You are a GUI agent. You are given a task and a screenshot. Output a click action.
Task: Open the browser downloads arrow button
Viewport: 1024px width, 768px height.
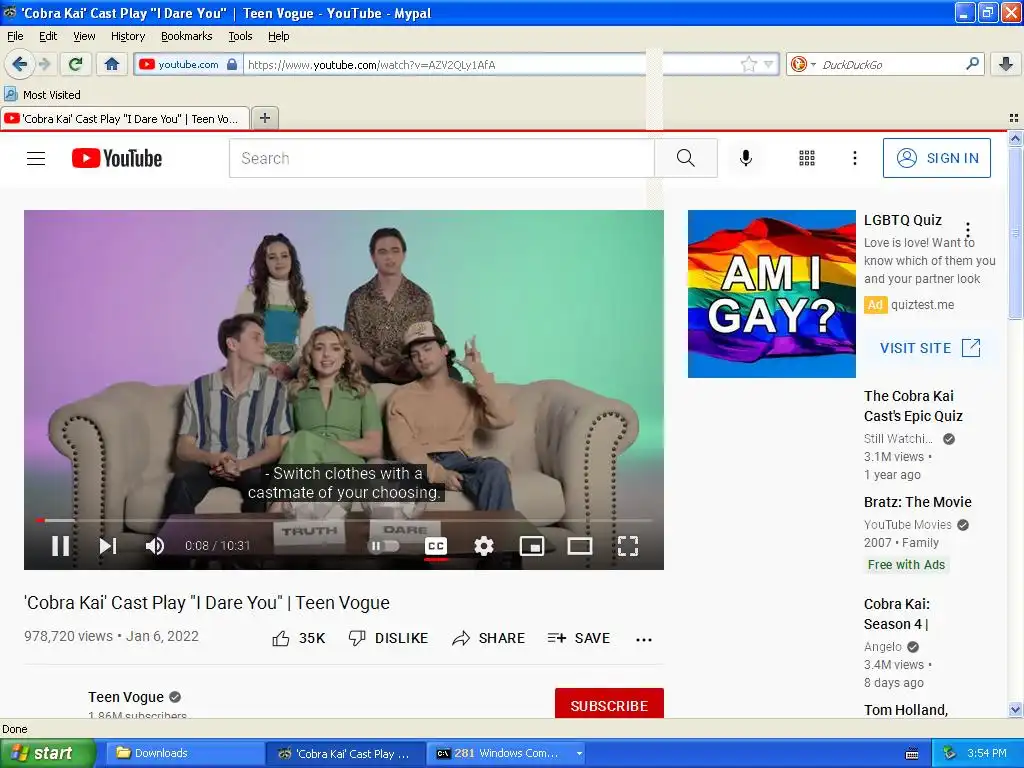[1006, 64]
